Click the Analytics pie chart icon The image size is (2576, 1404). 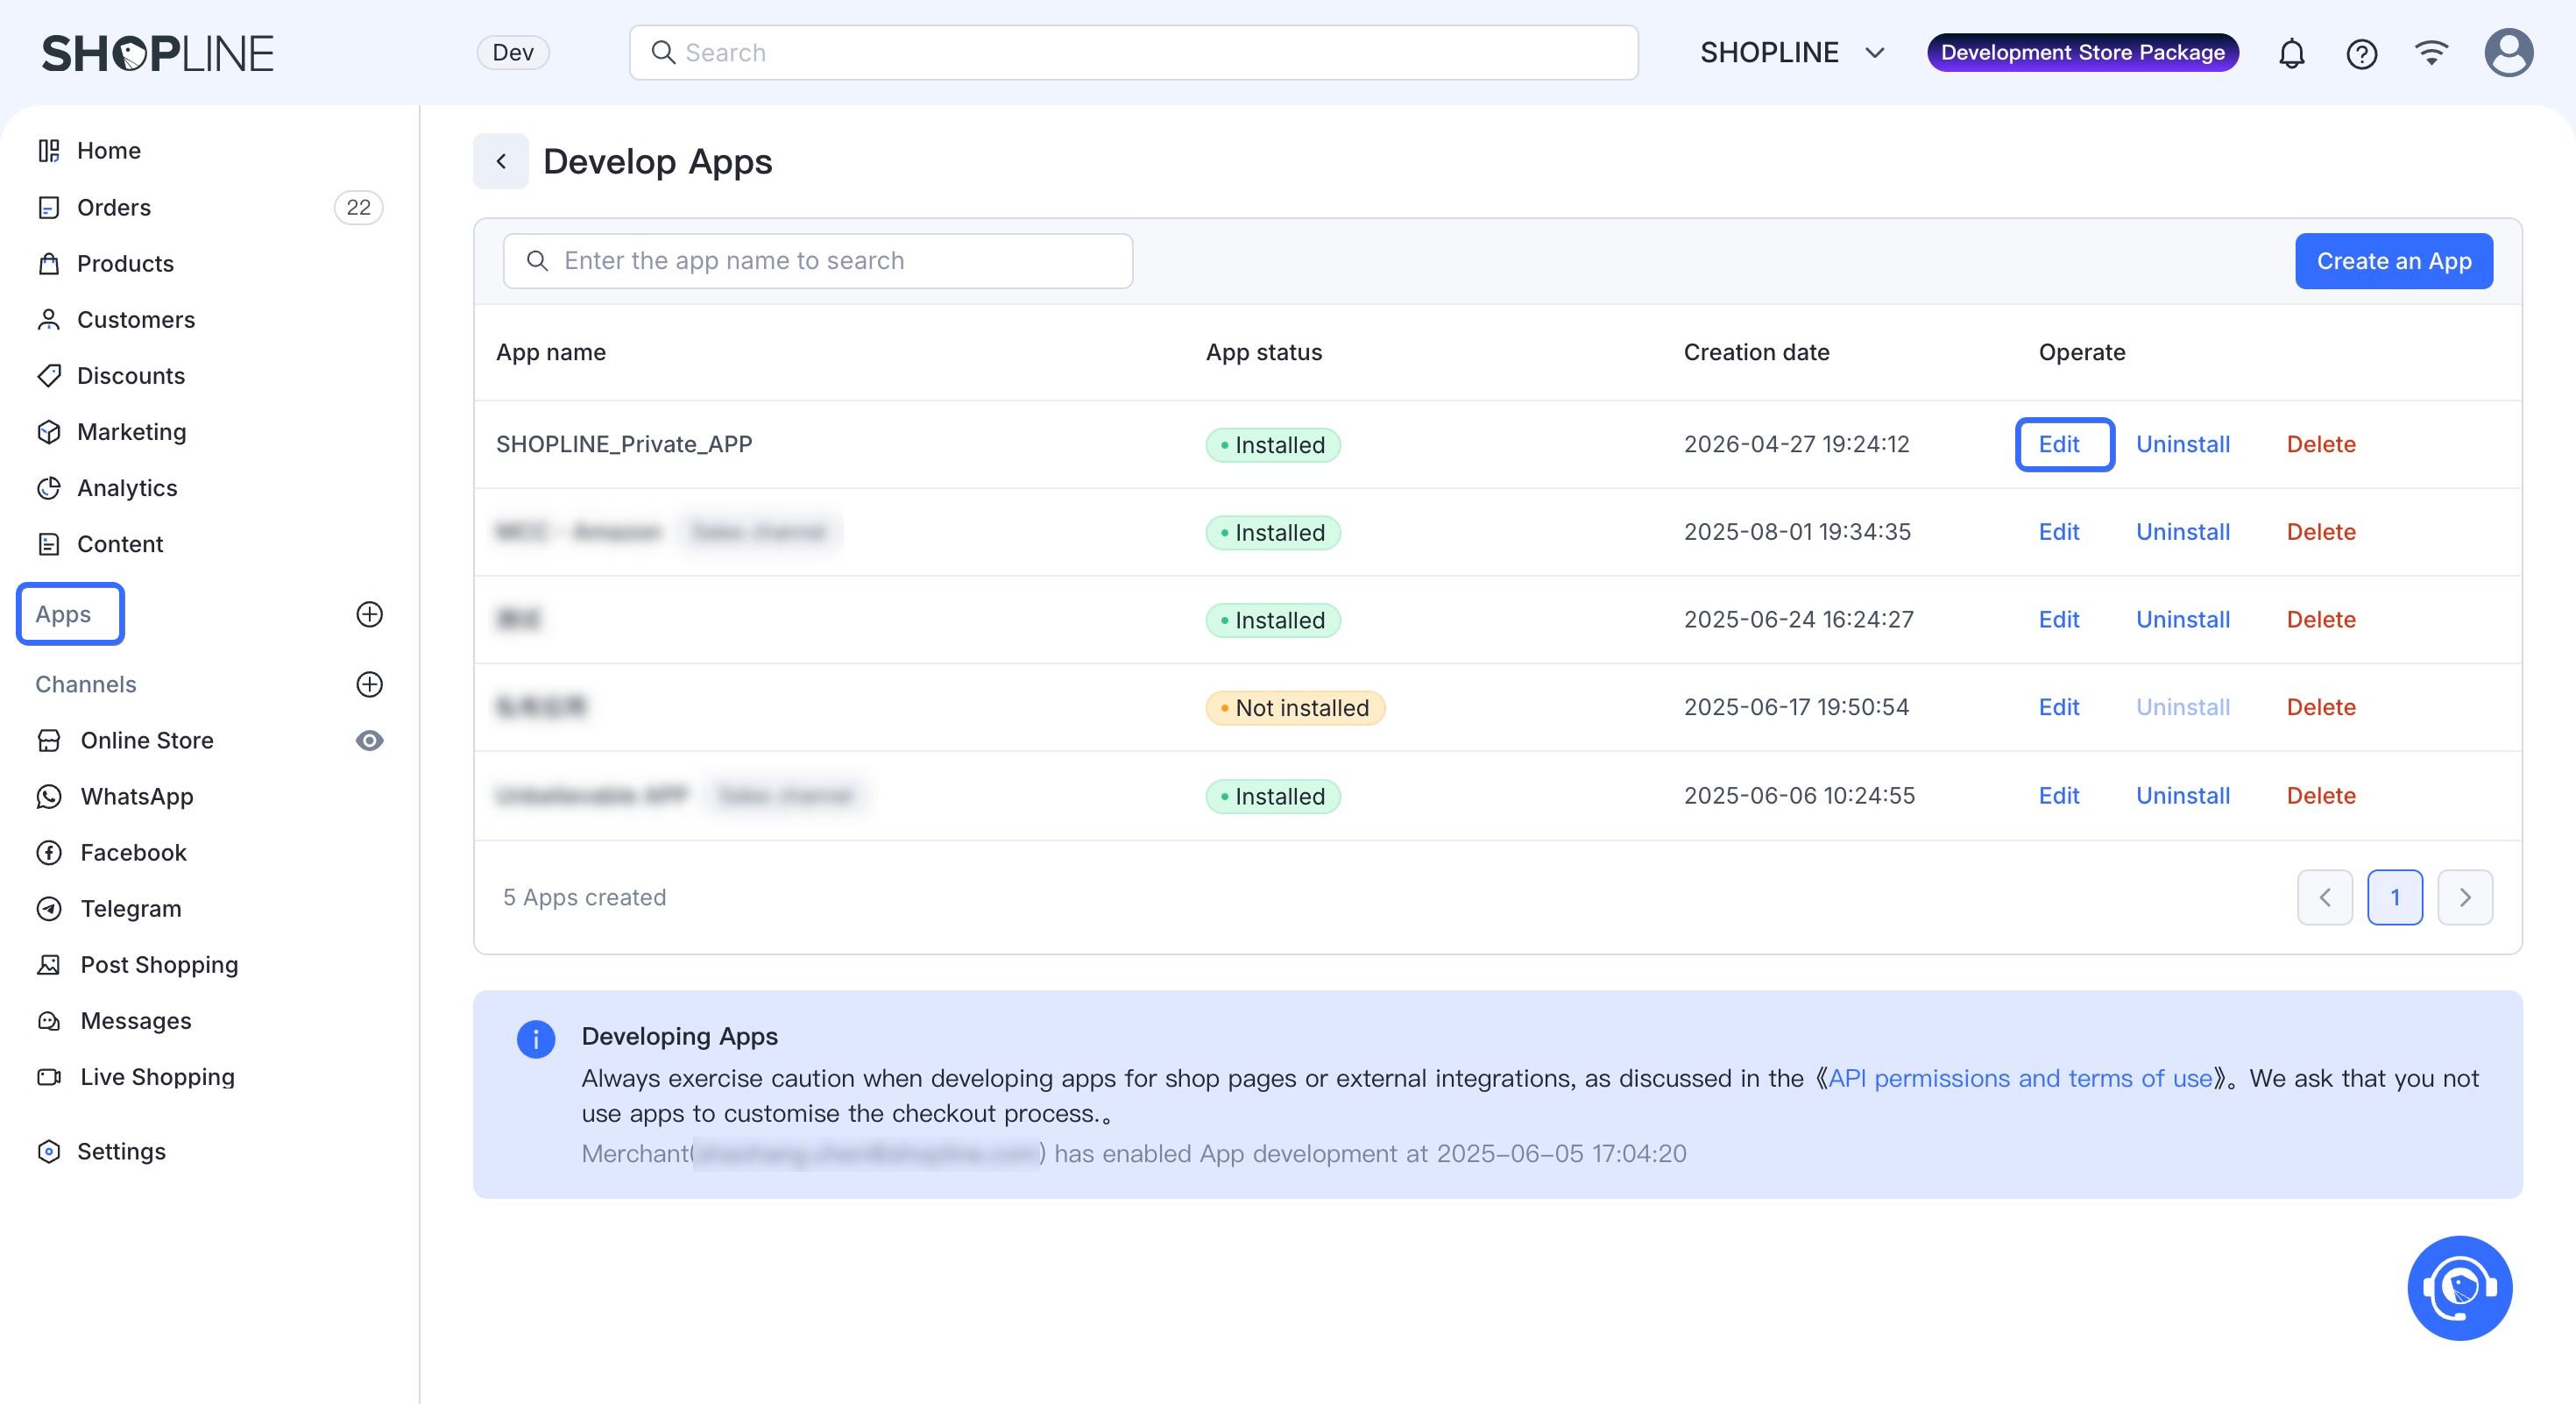click(49, 487)
